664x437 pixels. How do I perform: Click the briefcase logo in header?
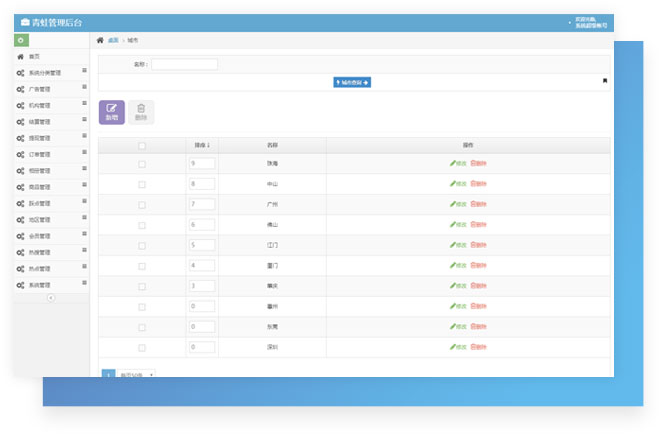pyautogui.click(x=25, y=22)
